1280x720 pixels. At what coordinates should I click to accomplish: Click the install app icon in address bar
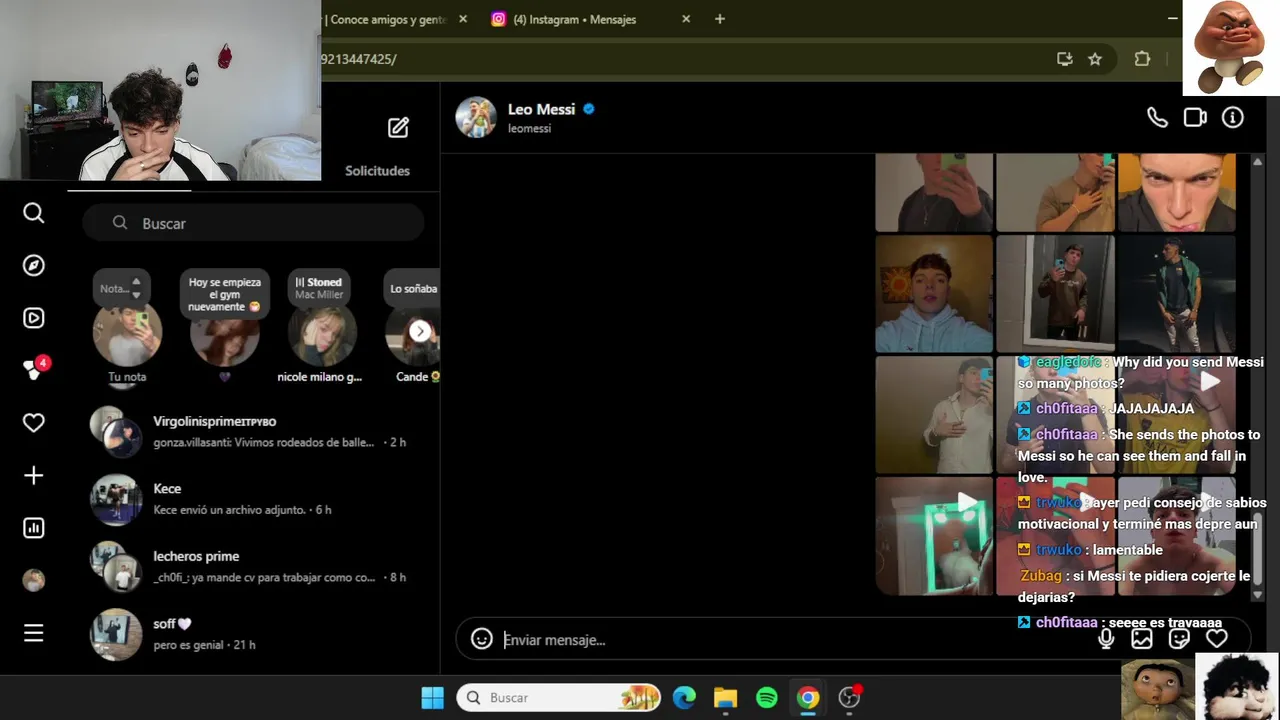click(x=1065, y=59)
